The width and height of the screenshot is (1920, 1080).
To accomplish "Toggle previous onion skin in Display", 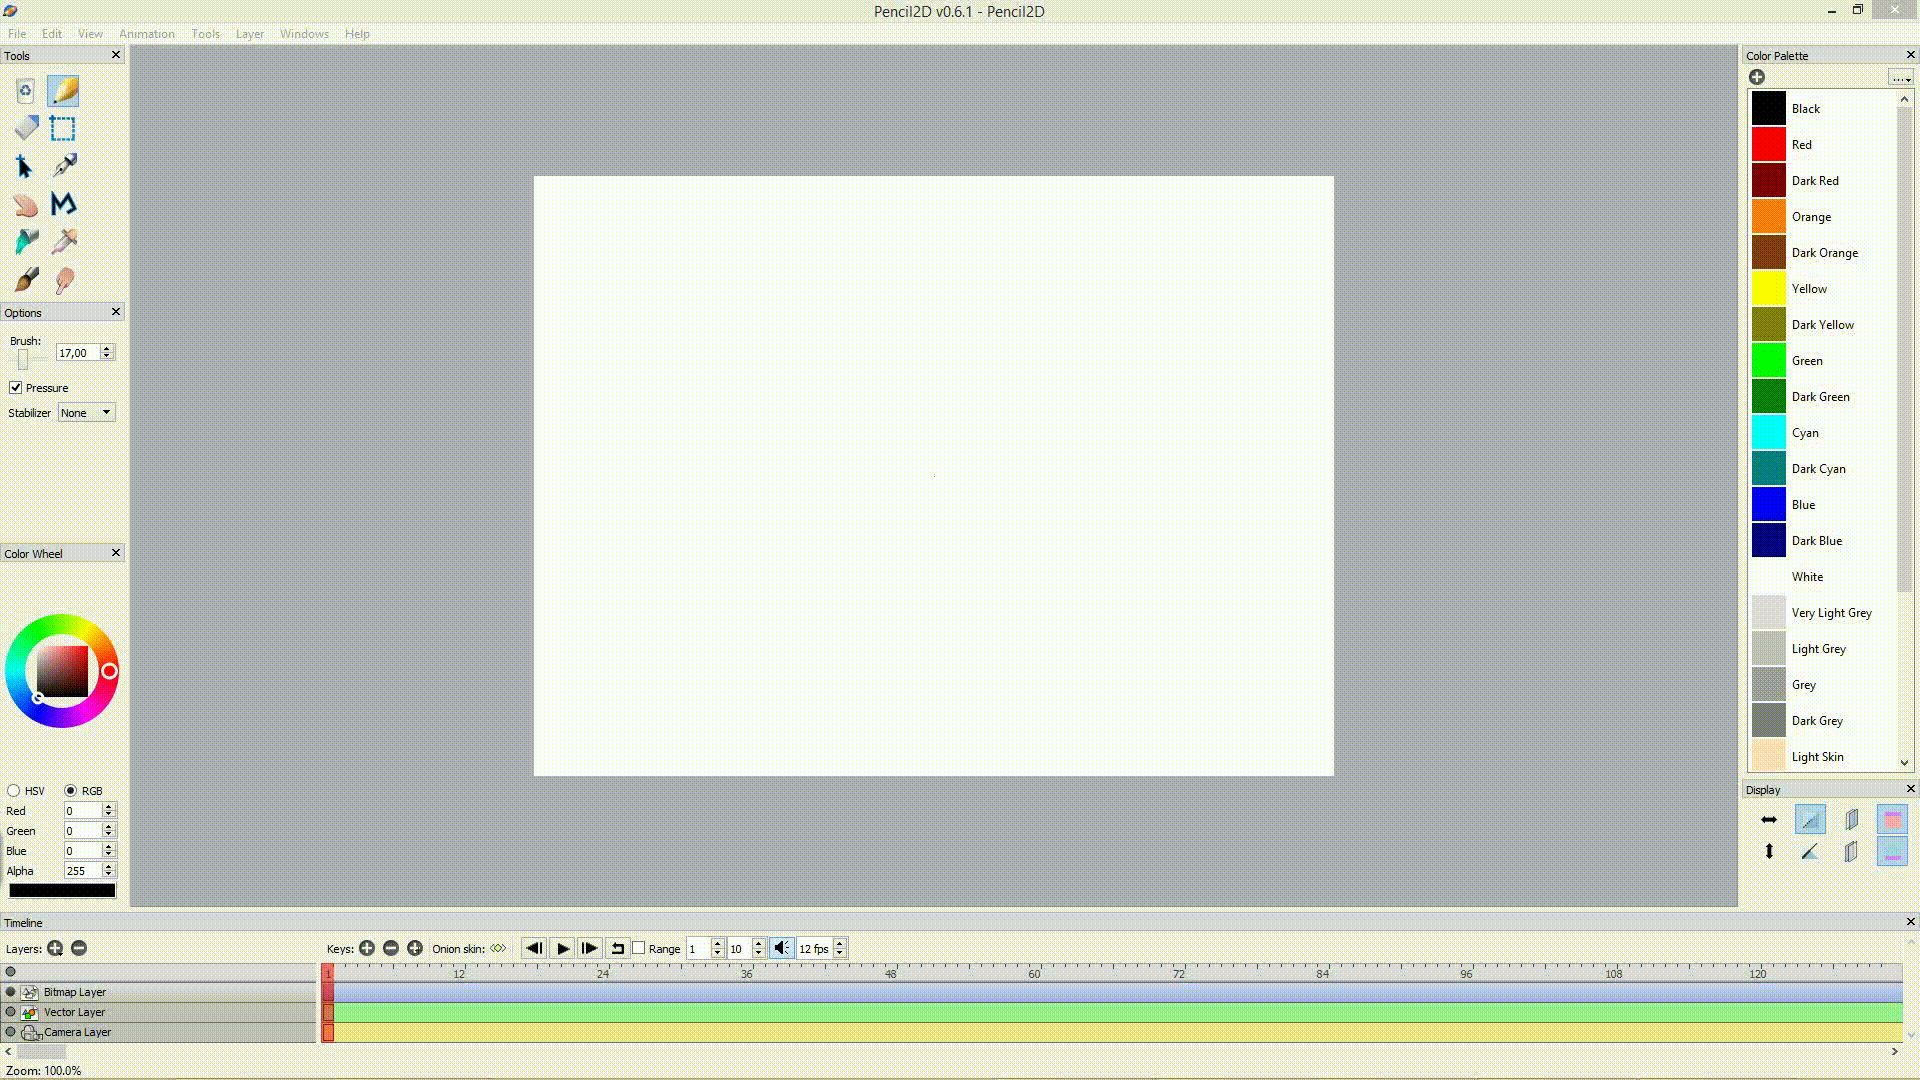I will click(x=1851, y=820).
